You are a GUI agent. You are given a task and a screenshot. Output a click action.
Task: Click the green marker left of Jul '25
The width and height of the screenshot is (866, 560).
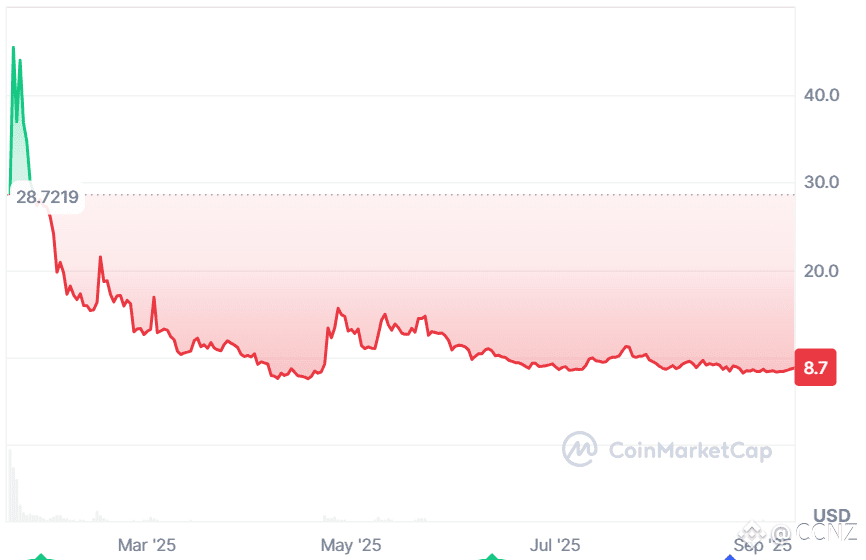(x=492, y=557)
